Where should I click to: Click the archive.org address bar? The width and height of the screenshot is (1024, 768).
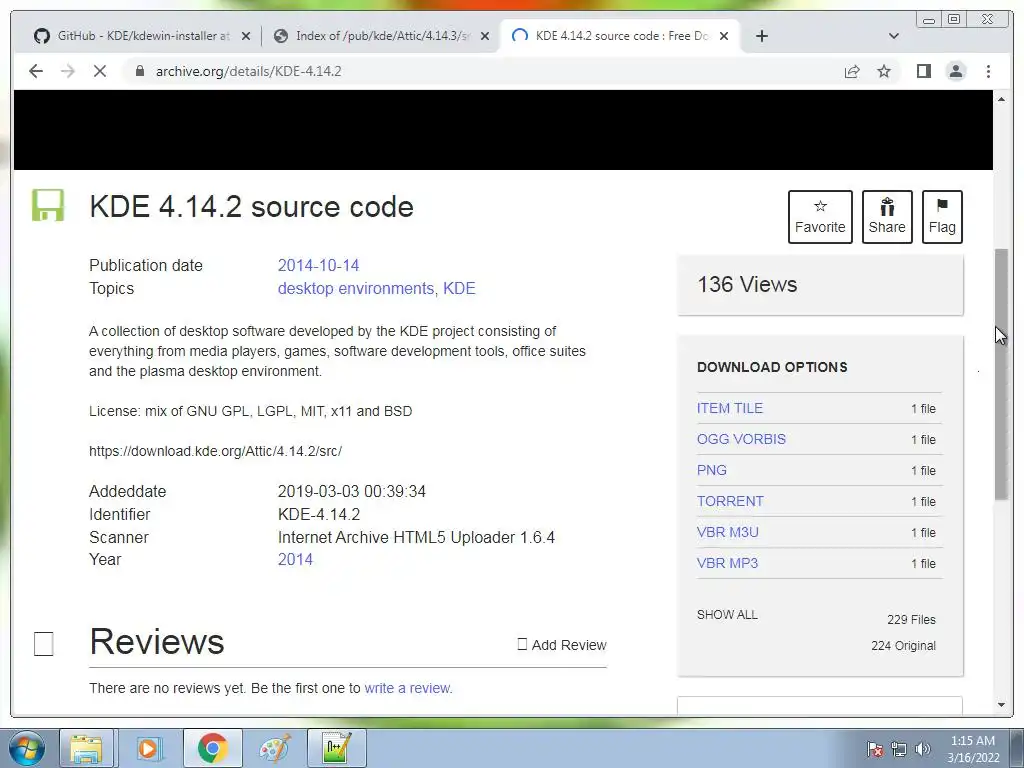(483, 71)
